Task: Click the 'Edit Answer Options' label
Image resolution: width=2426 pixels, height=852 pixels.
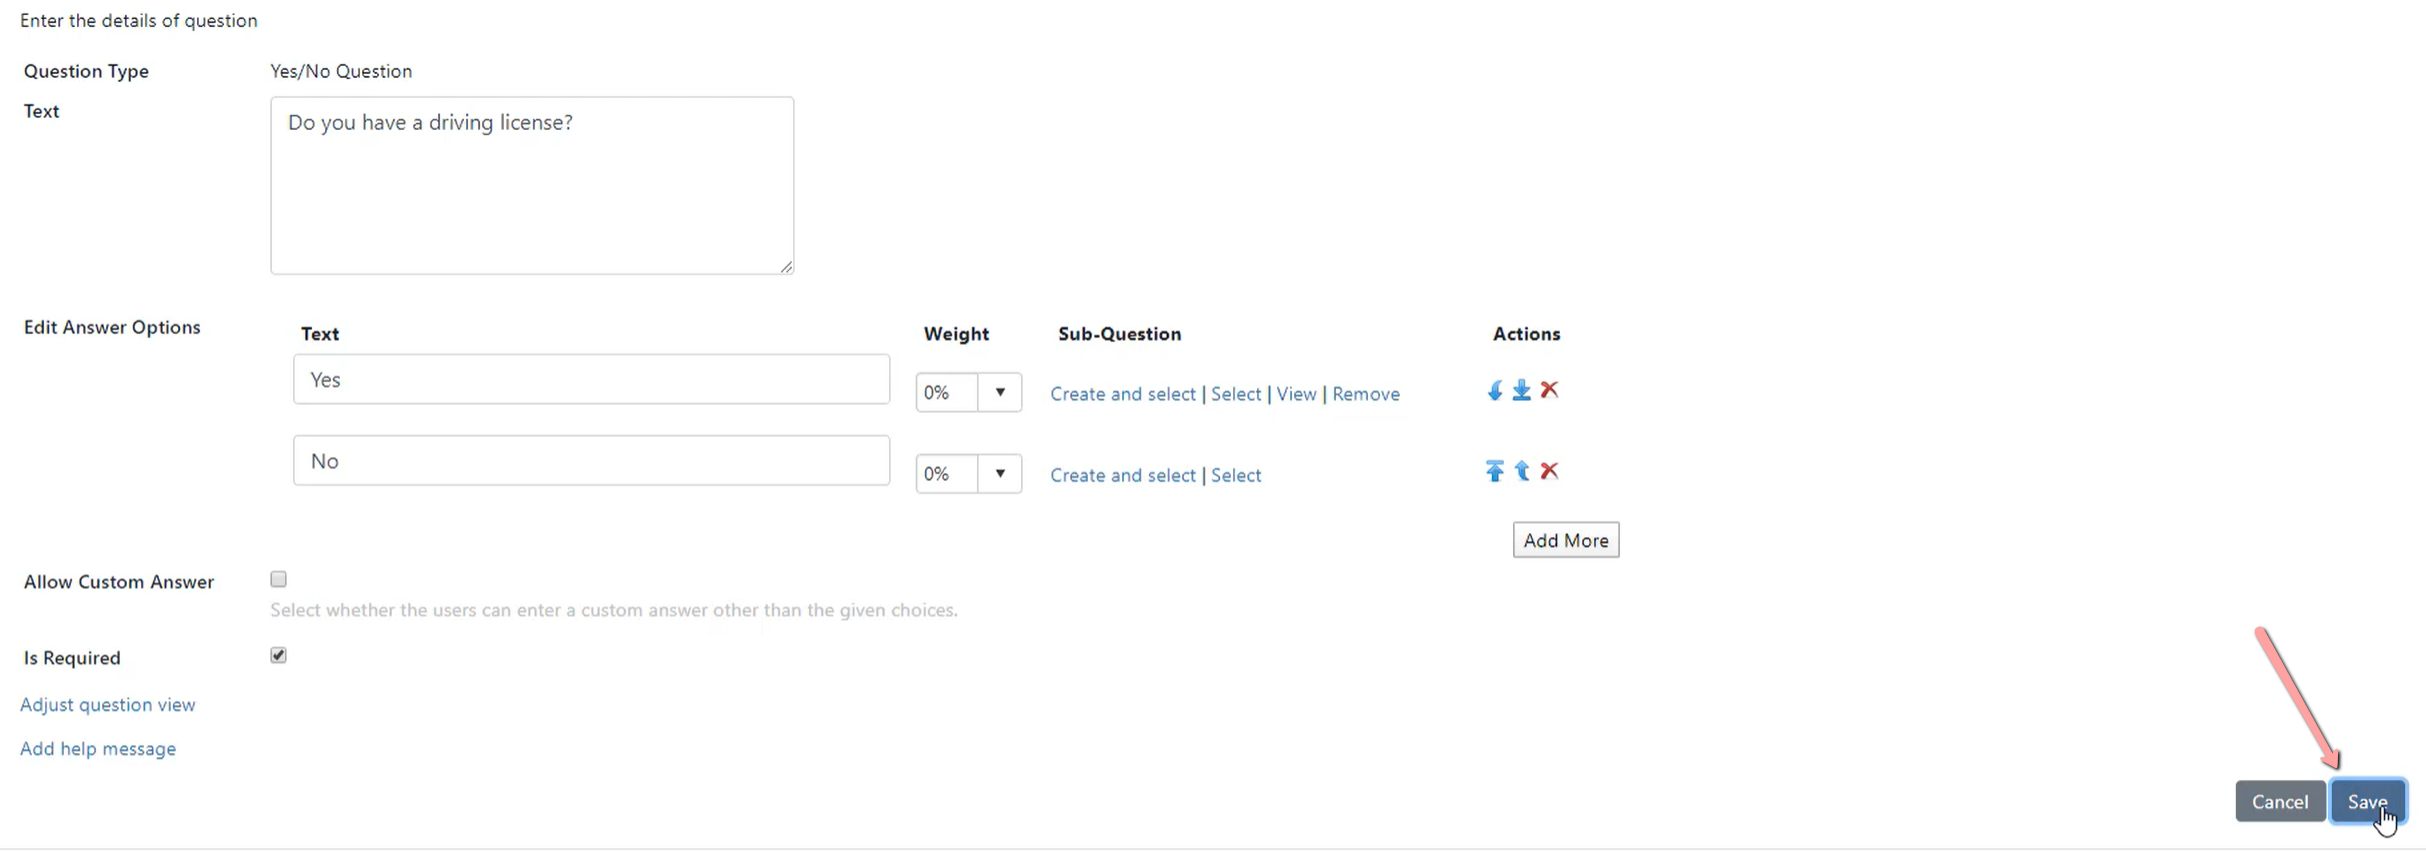Action: tap(112, 327)
